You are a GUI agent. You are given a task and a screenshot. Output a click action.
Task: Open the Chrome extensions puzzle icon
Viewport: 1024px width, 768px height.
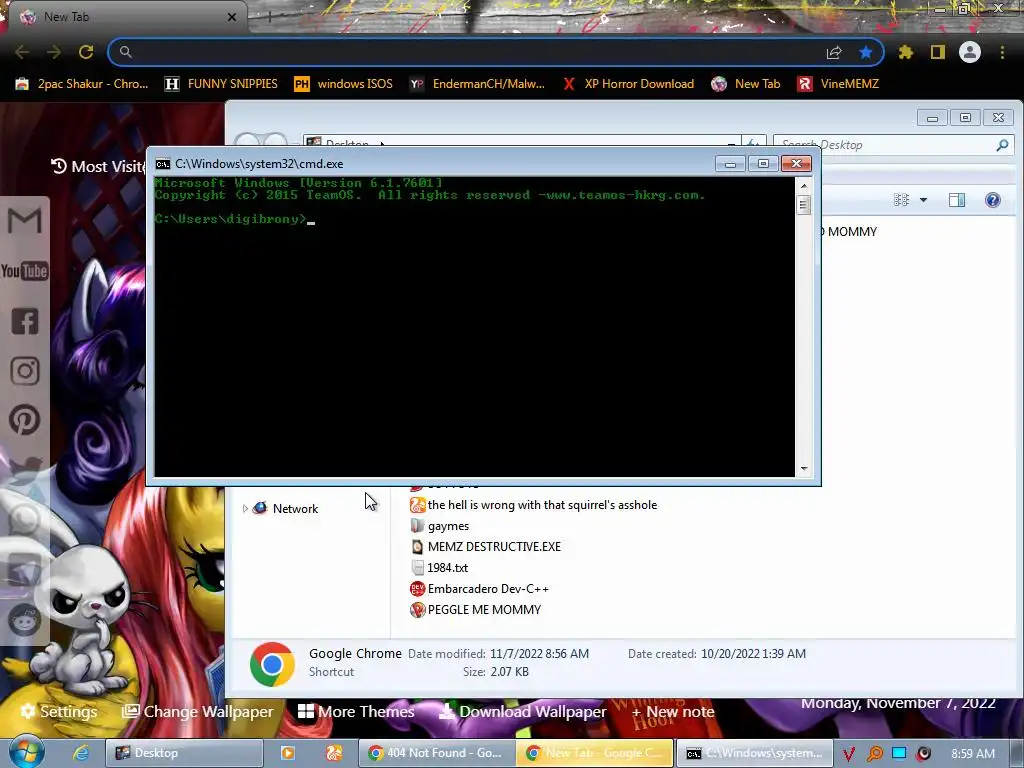coord(906,52)
